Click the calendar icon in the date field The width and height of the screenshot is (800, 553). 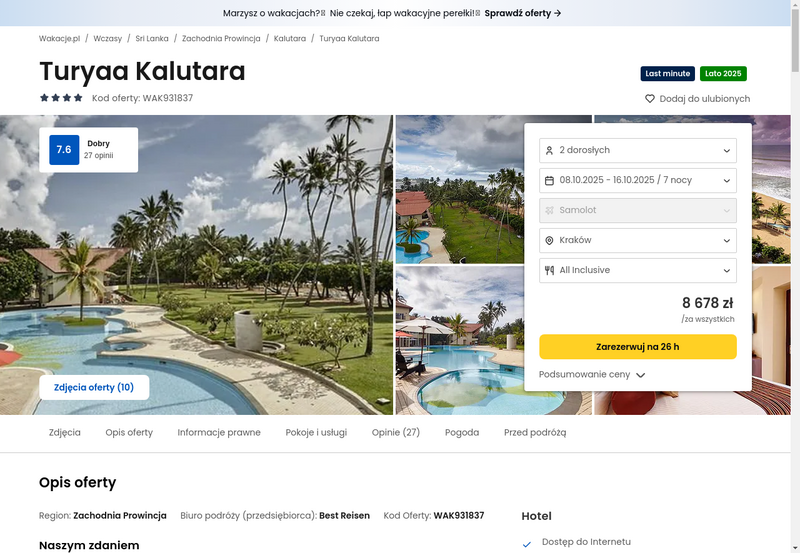pyautogui.click(x=549, y=181)
